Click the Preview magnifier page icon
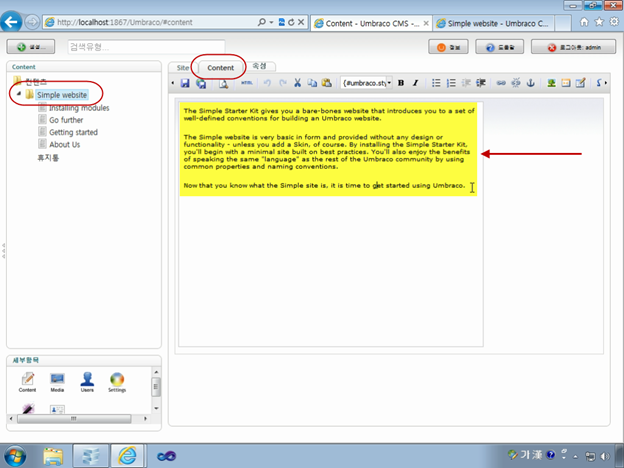The width and height of the screenshot is (624, 468). (224, 83)
